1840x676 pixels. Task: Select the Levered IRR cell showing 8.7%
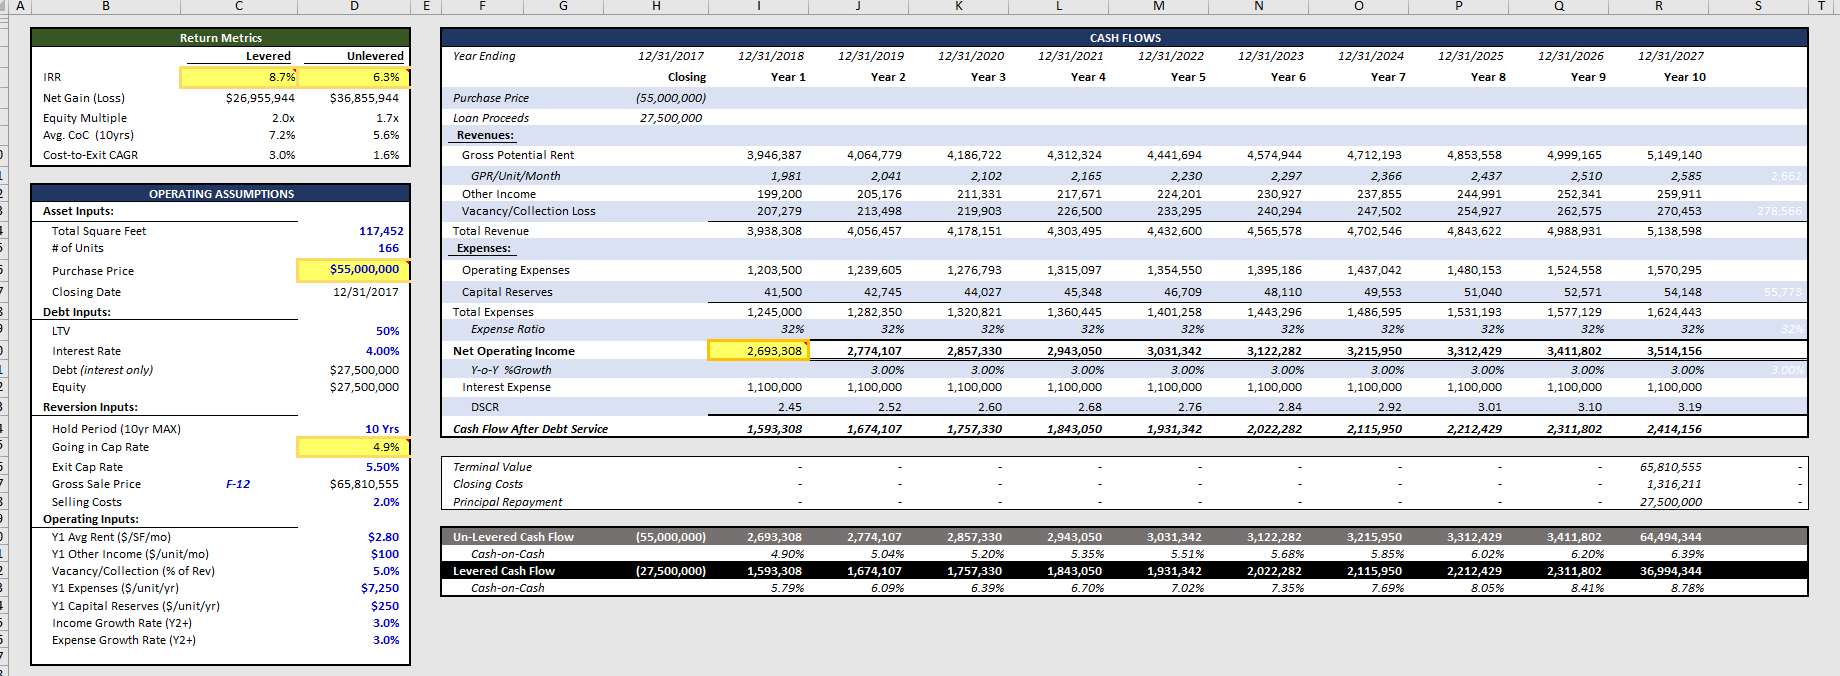[x=239, y=77]
